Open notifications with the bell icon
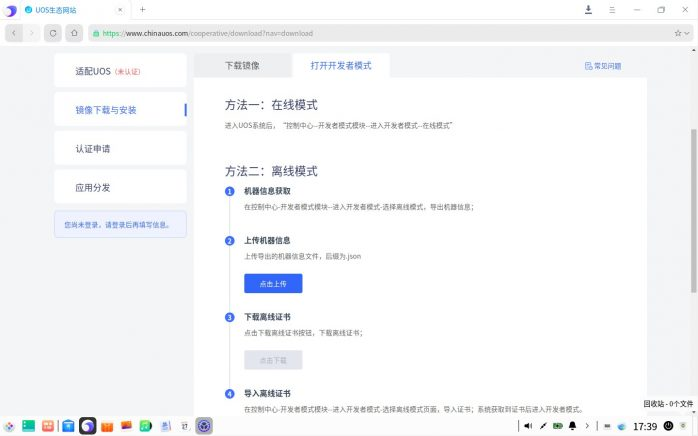Viewport: 698px width, 436px height. tap(572, 426)
